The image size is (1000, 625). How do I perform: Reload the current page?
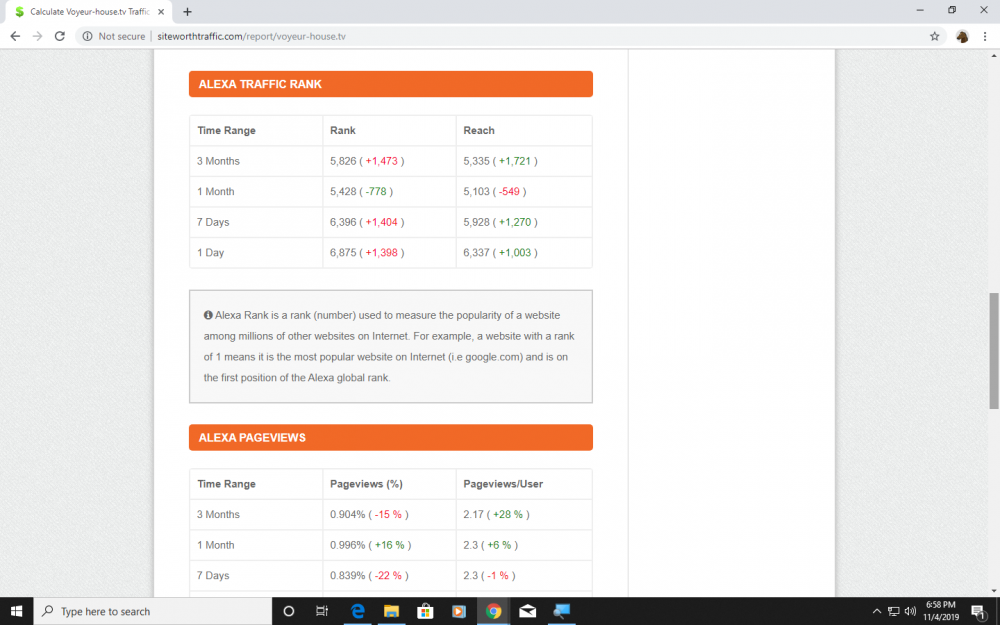[x=60, y=36]
